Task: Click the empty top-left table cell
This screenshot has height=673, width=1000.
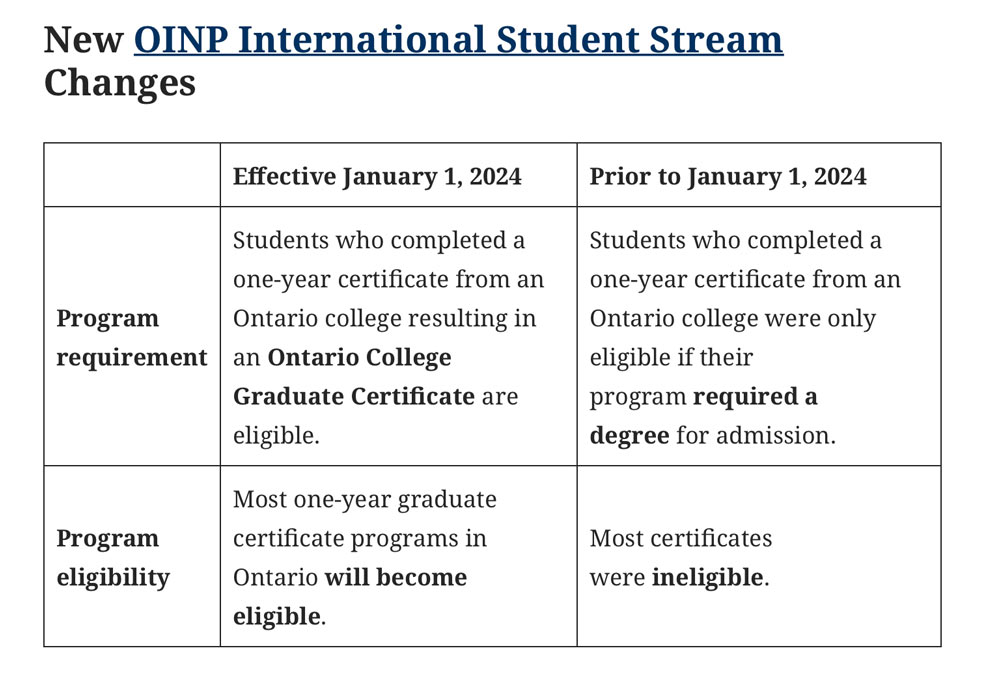Action: [x=132, y=175]
